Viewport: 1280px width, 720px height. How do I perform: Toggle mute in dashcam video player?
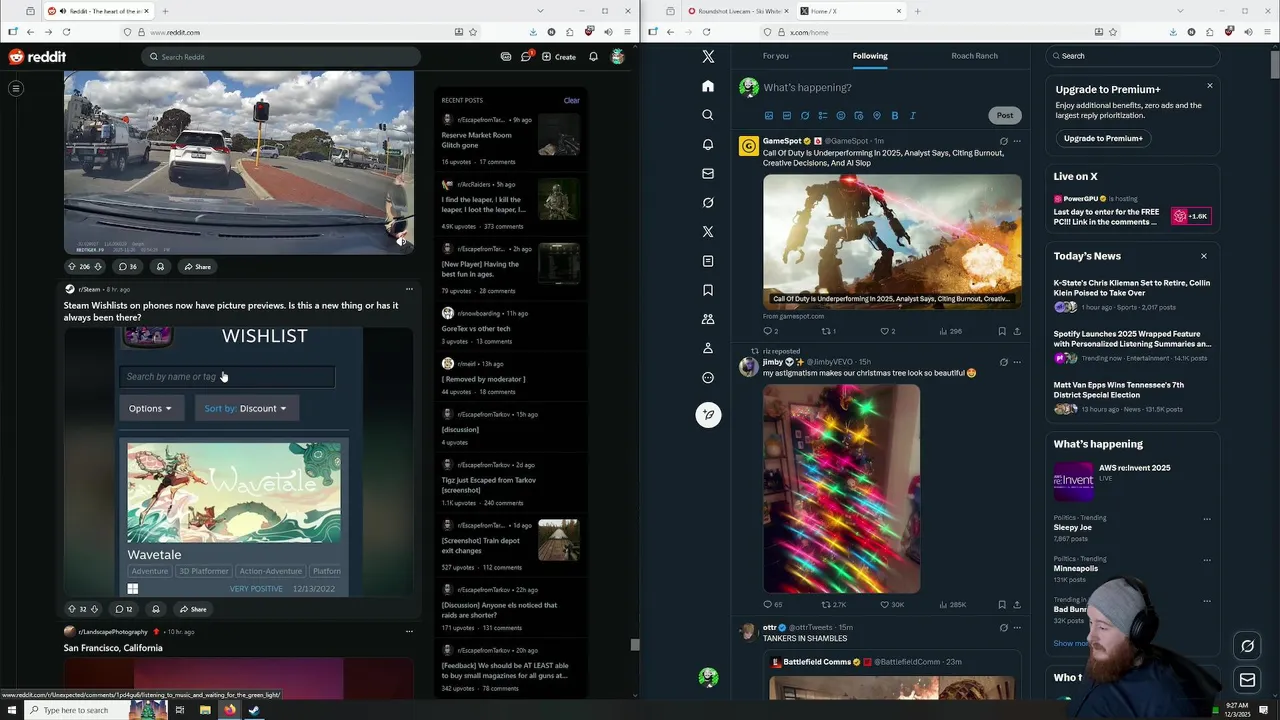pyautogui.click(x=402, y=241)
